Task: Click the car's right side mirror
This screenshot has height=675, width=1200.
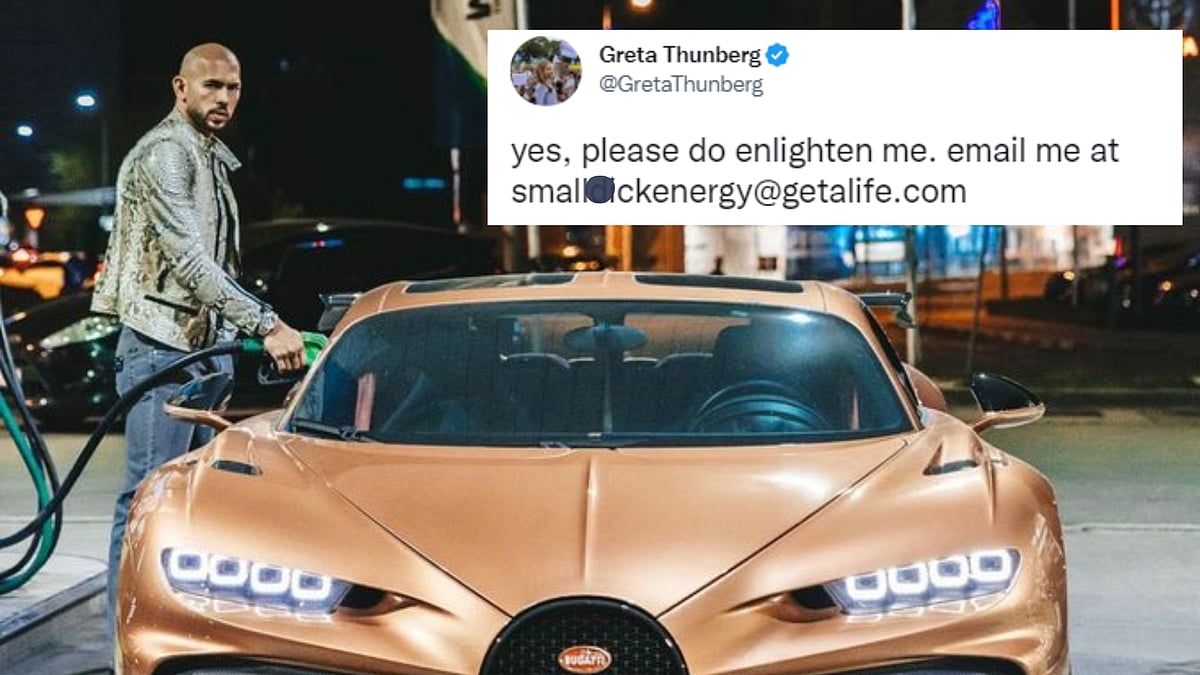Action: 1005,401
